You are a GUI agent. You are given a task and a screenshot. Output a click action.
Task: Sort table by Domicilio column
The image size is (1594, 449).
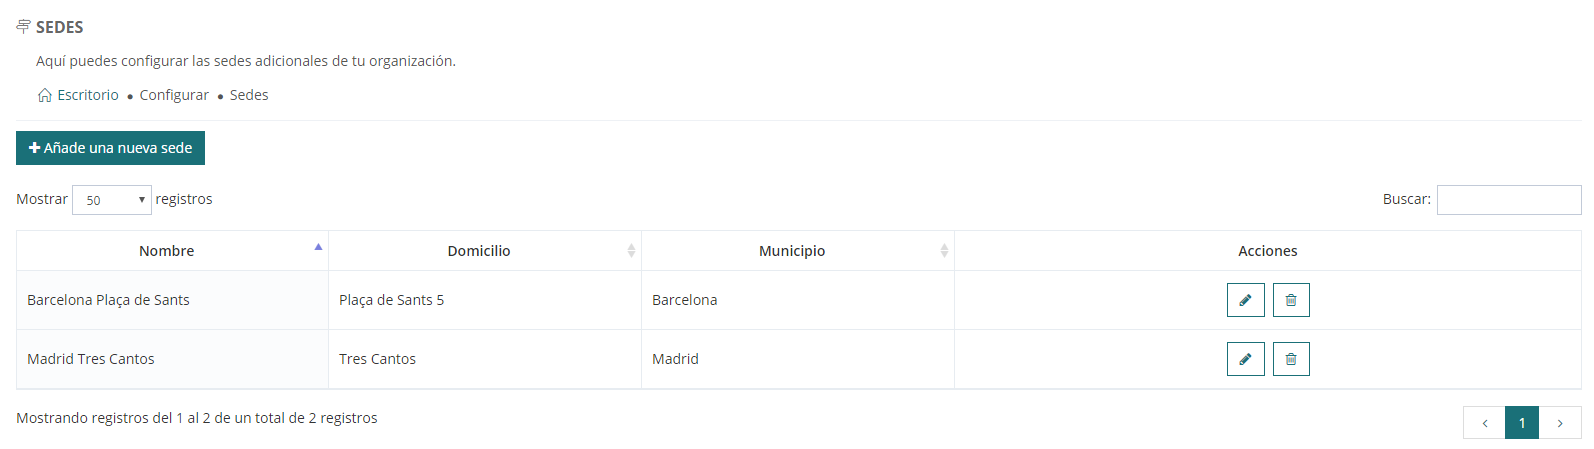pyautogui.click(x=479, y=251)
